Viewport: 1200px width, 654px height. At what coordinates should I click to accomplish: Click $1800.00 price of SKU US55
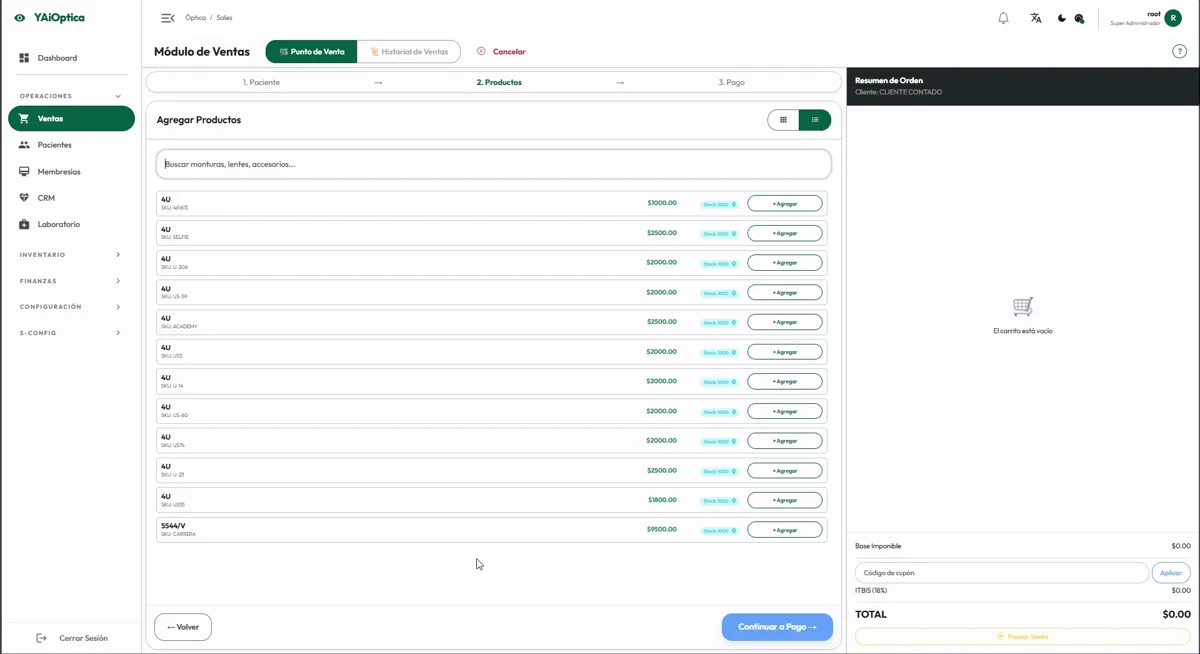pyautogui.click(x=662, y=499)
